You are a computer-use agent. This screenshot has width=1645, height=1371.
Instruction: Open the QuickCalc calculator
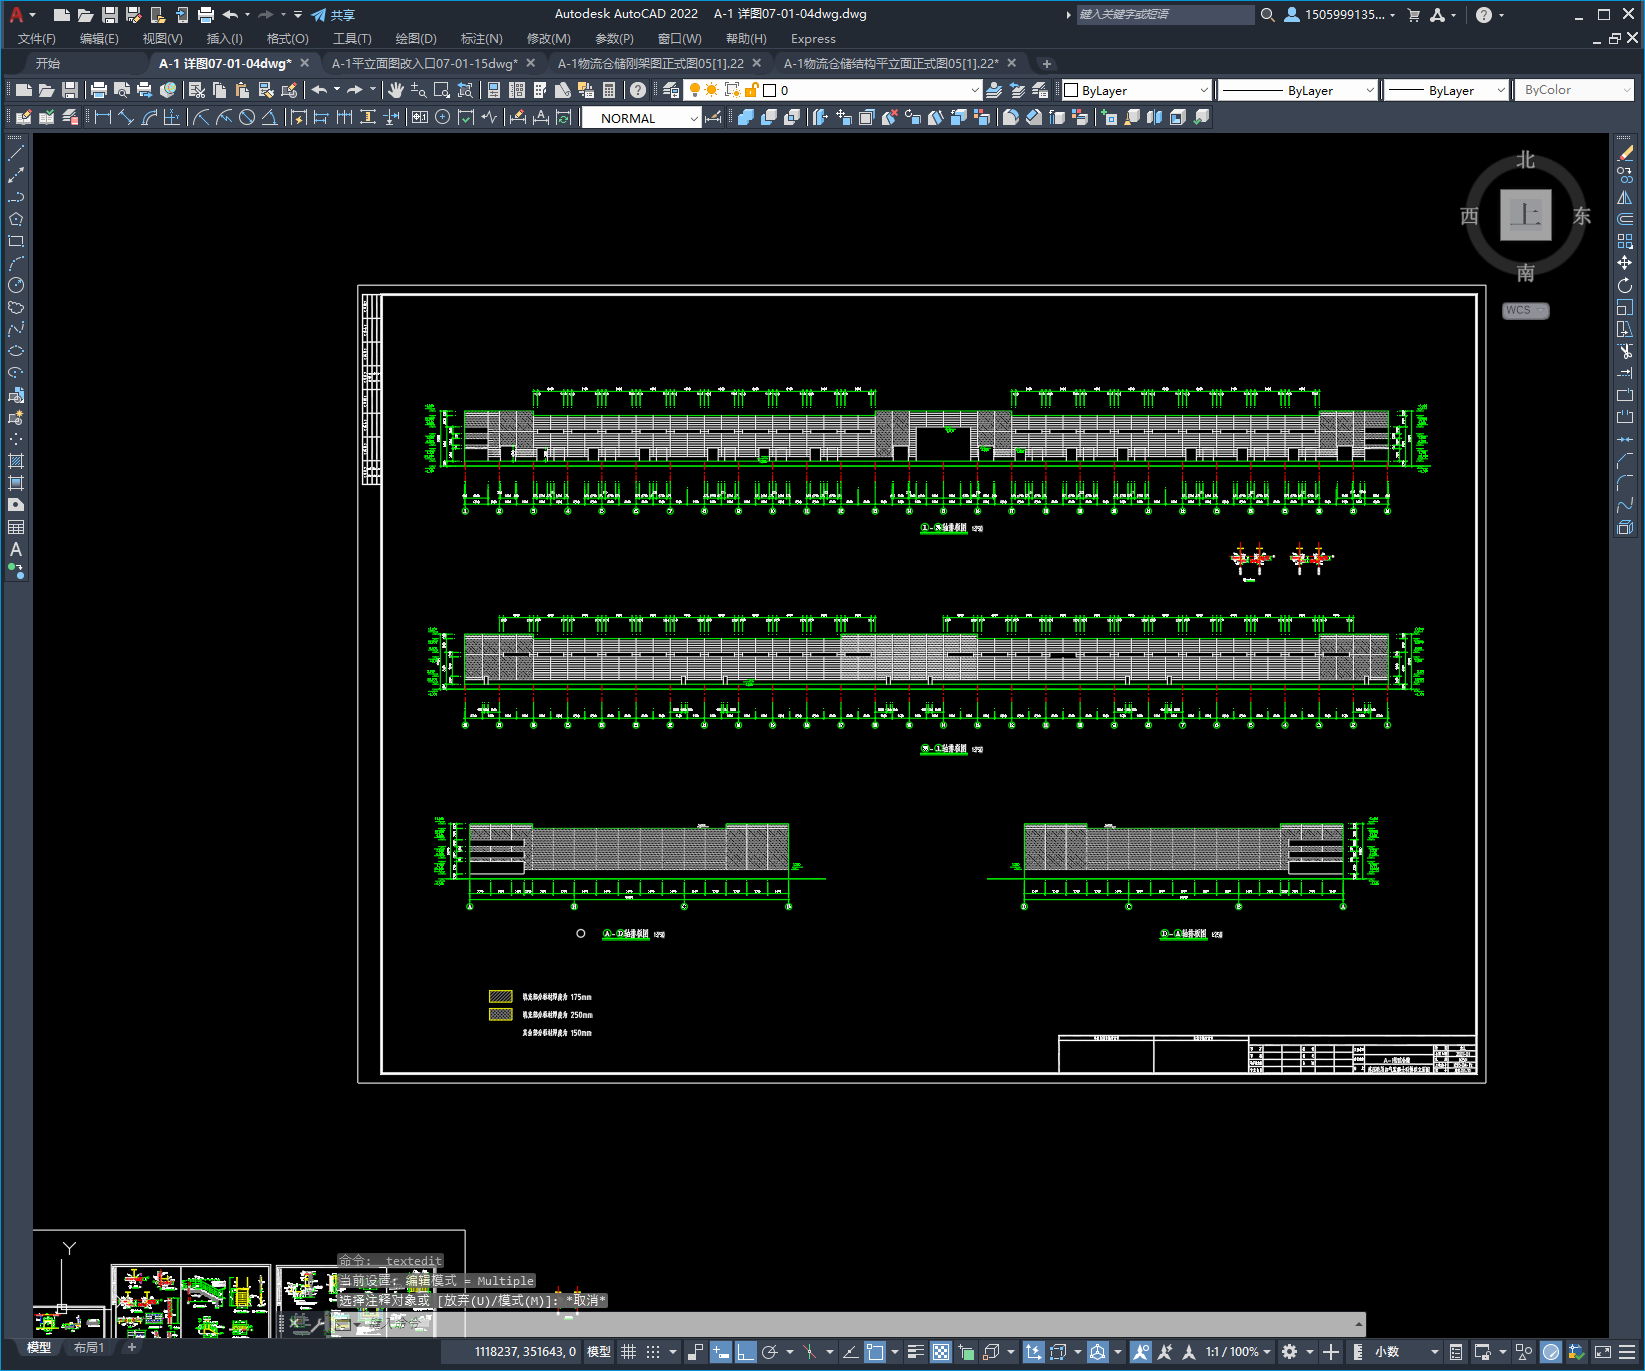(x=609, y=90)
